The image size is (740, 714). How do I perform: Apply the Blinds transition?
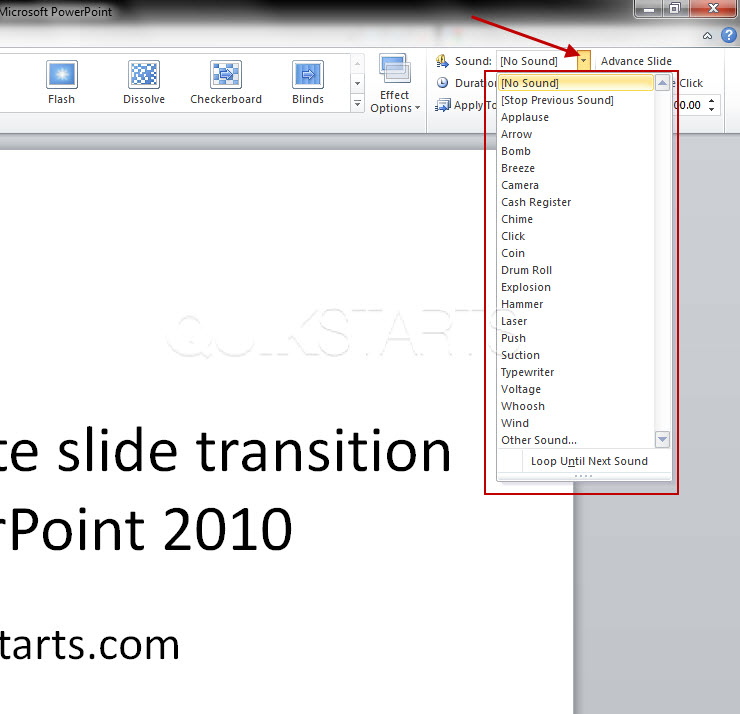coord(308,82)
